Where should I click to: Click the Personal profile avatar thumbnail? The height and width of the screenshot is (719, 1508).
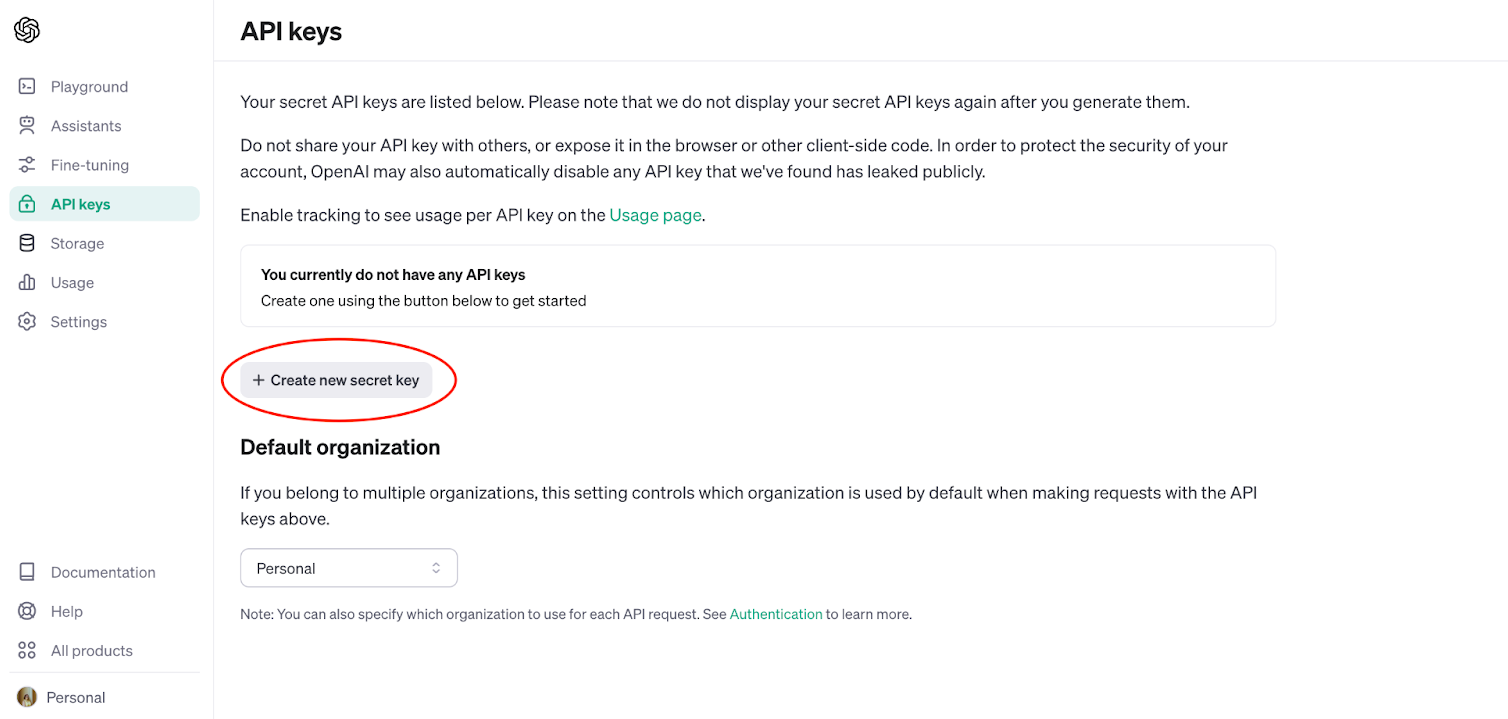point(27,696)
